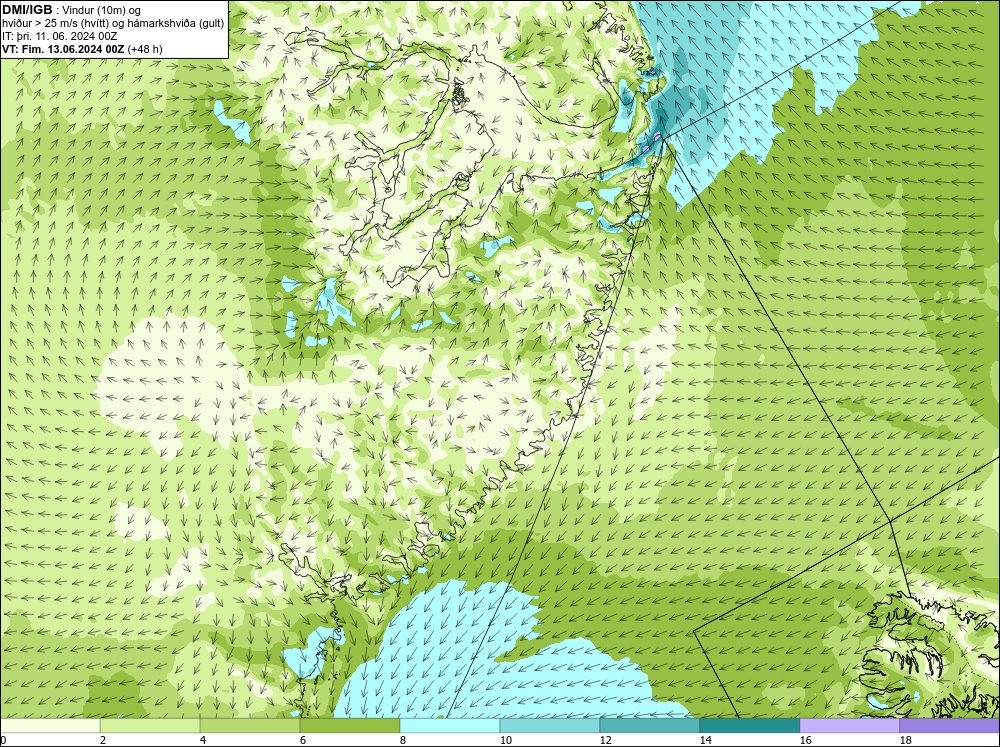The width and height of the screenshot is (1000, 747).
Task: Click the 14–16 m/s dark teal legend band
Action: point(749,726)
